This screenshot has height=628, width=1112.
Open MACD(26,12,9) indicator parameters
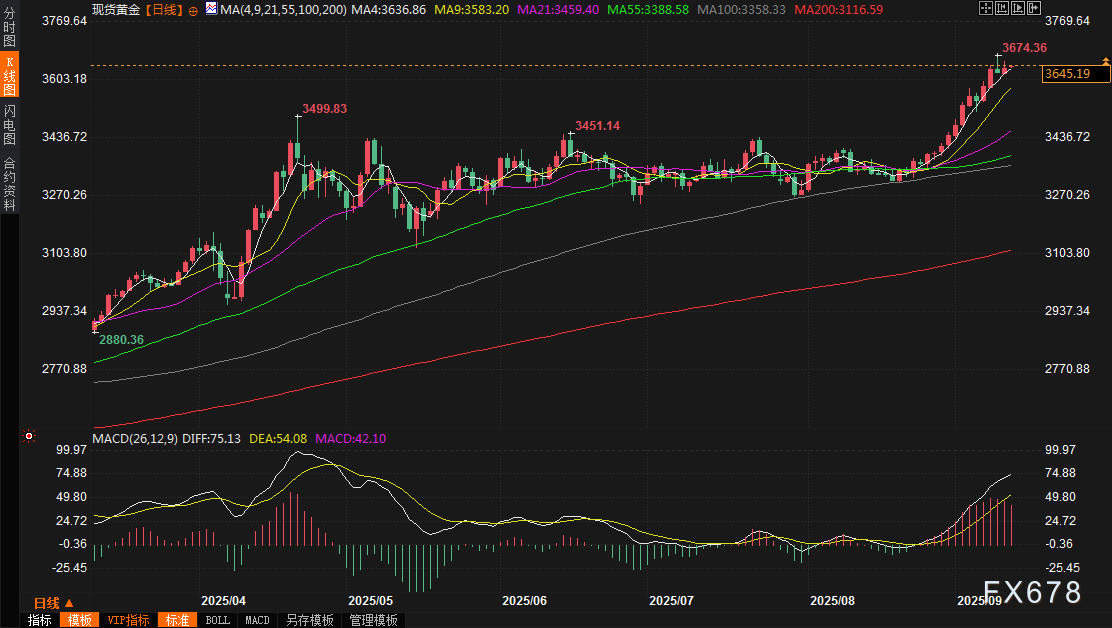click(135, 438)
